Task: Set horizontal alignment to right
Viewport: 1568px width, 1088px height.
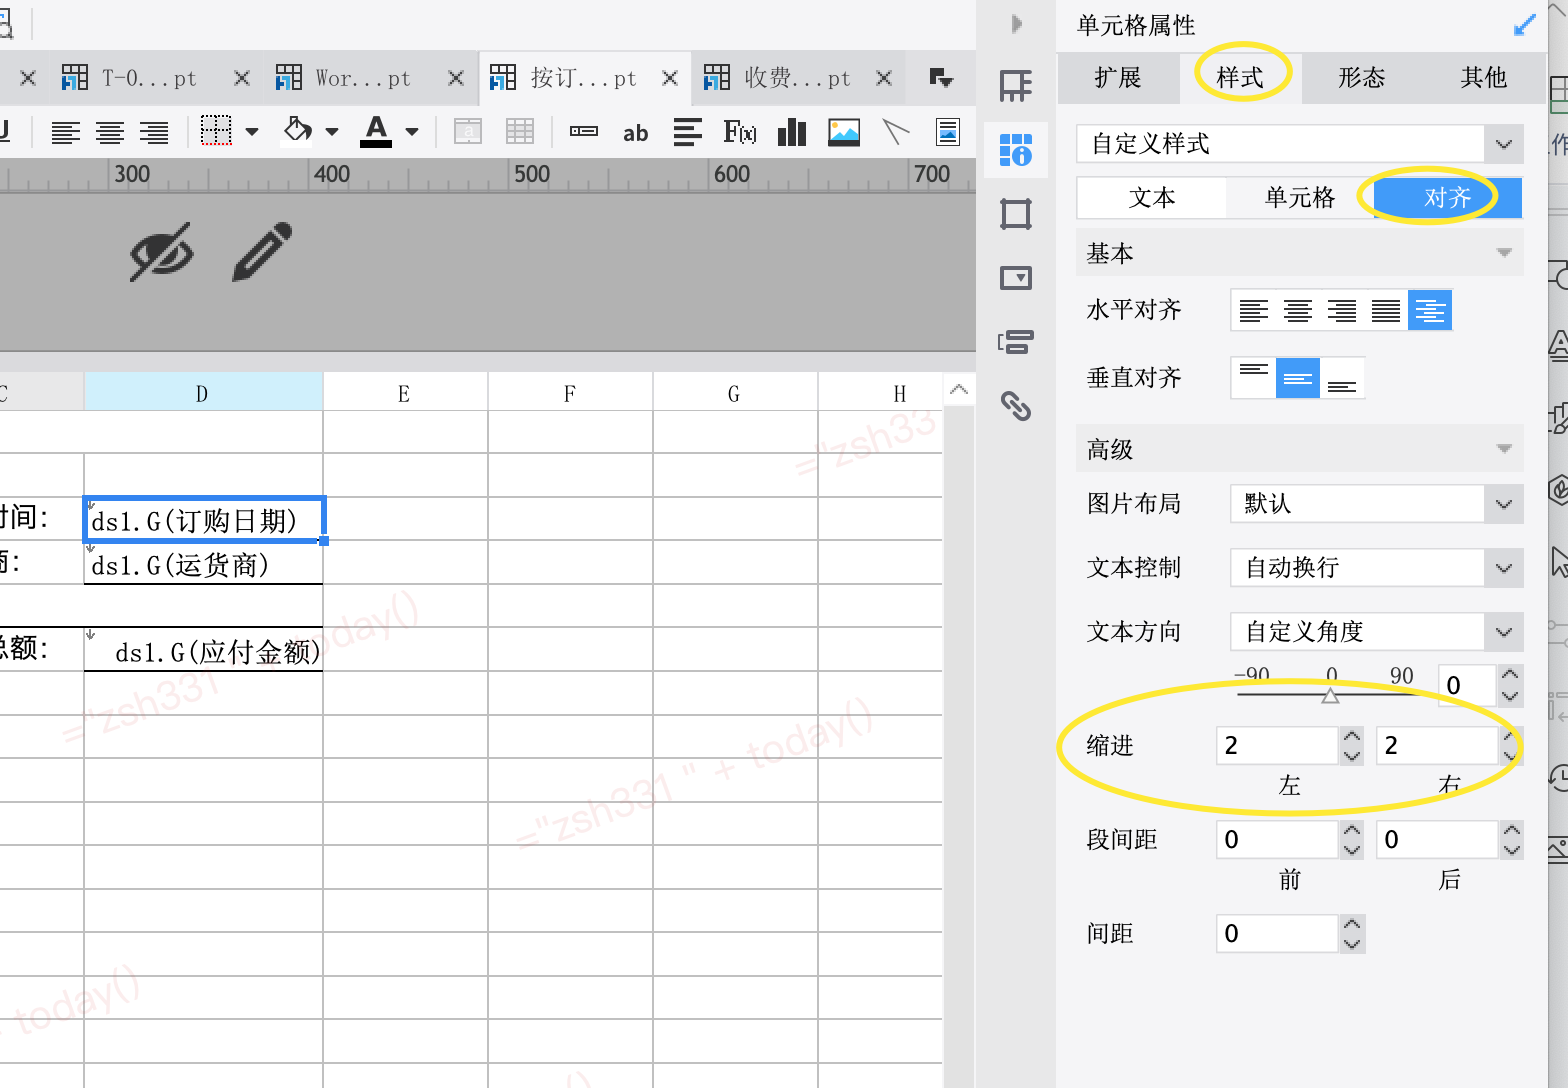Action: pos(1341,310)
